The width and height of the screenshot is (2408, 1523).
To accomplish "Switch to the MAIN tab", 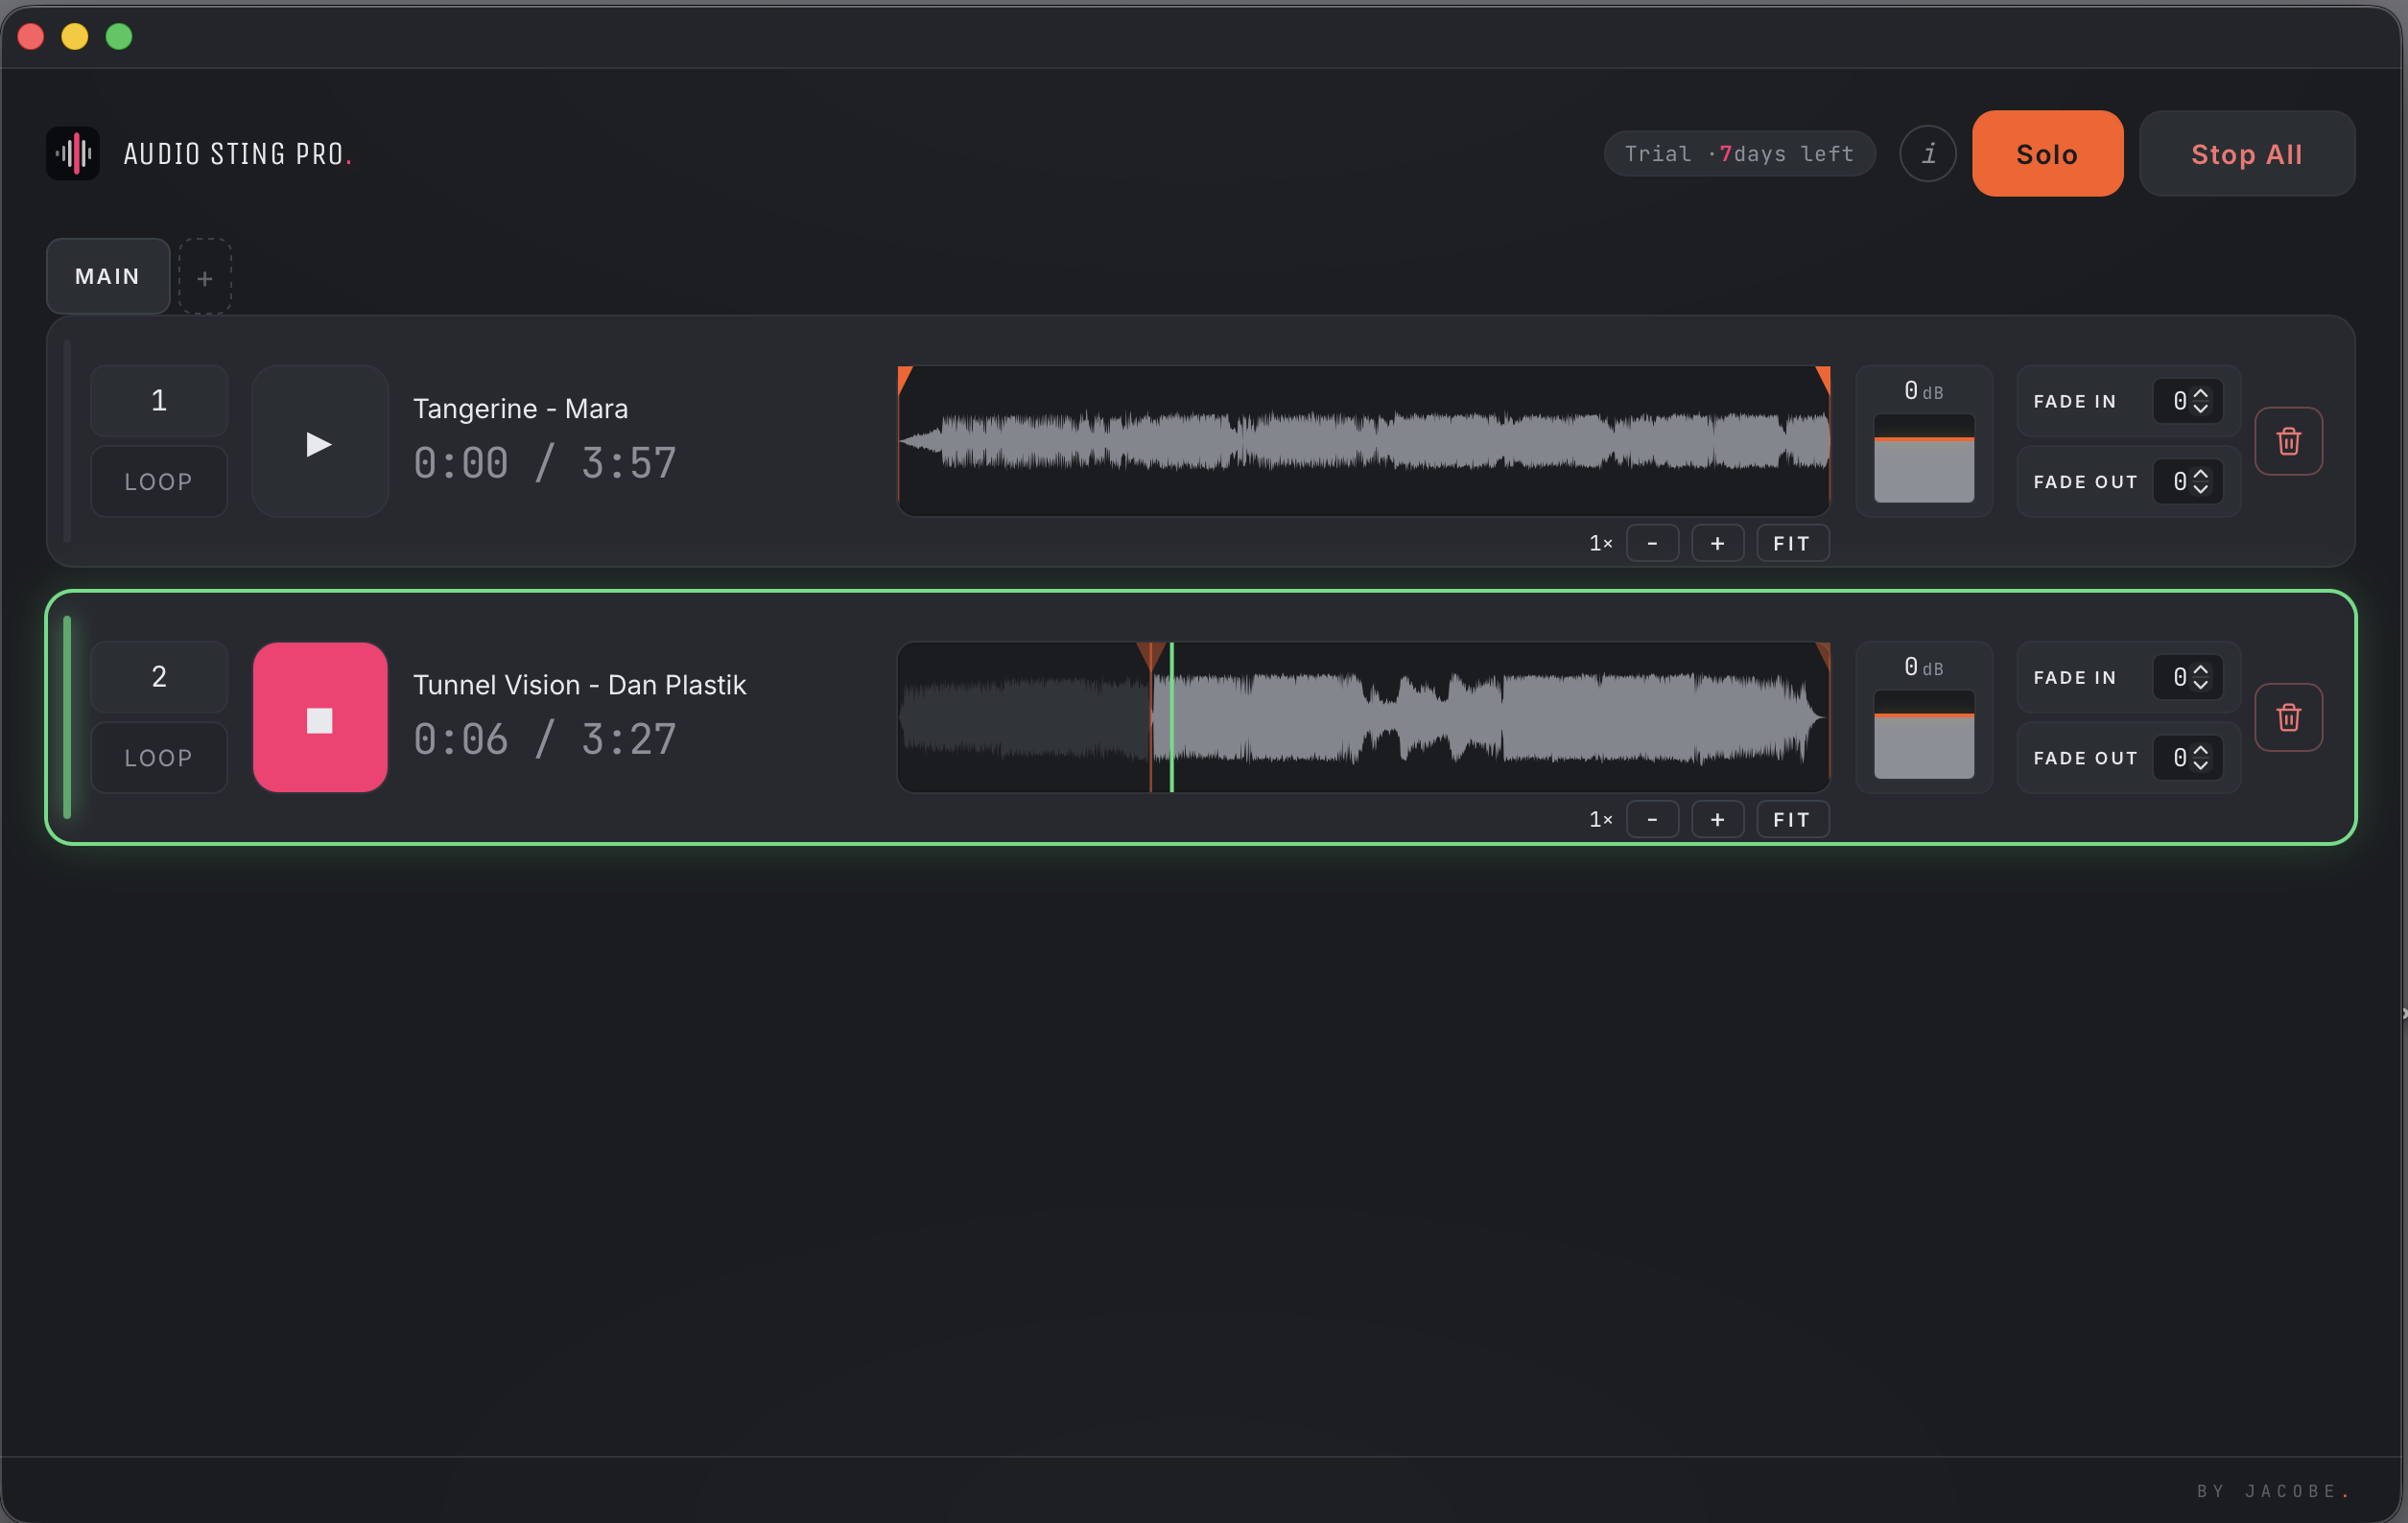I will point(108,277).
